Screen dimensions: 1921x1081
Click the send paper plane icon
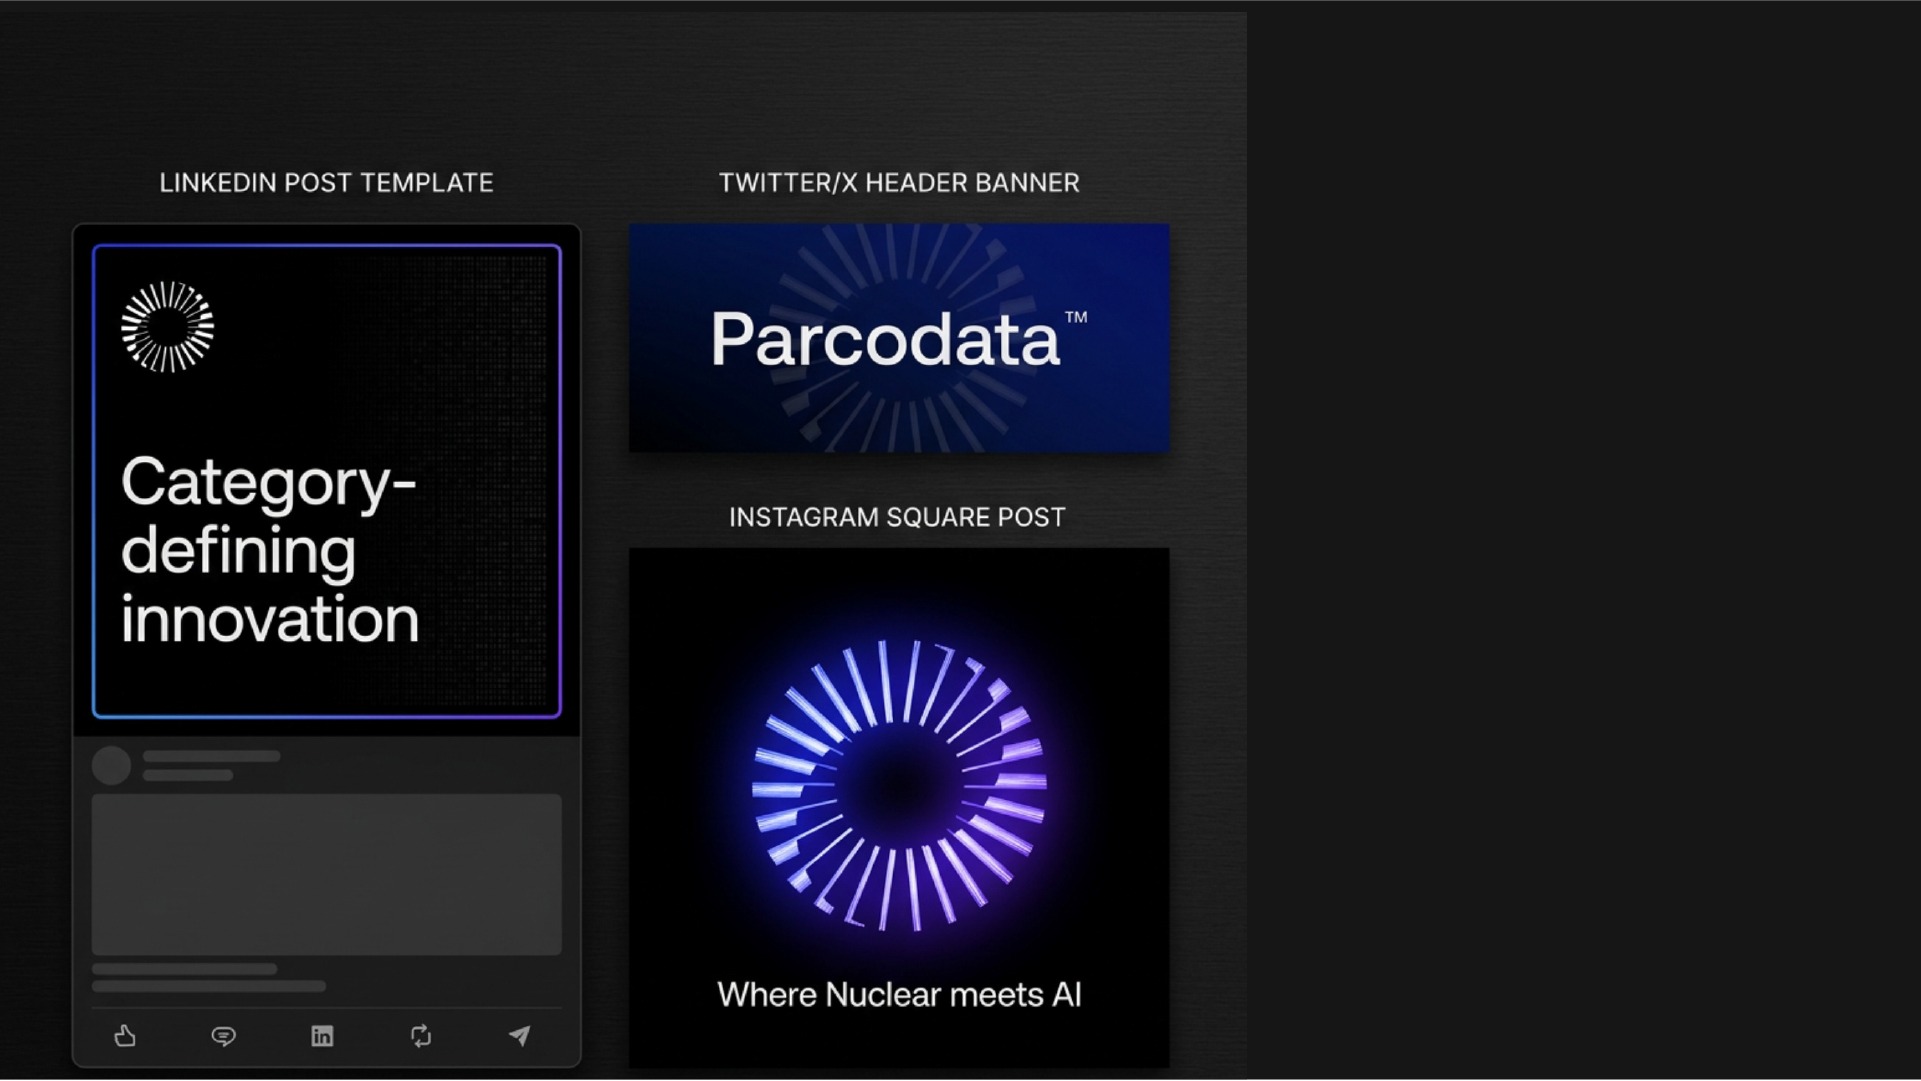click(x=519, y=1036)
